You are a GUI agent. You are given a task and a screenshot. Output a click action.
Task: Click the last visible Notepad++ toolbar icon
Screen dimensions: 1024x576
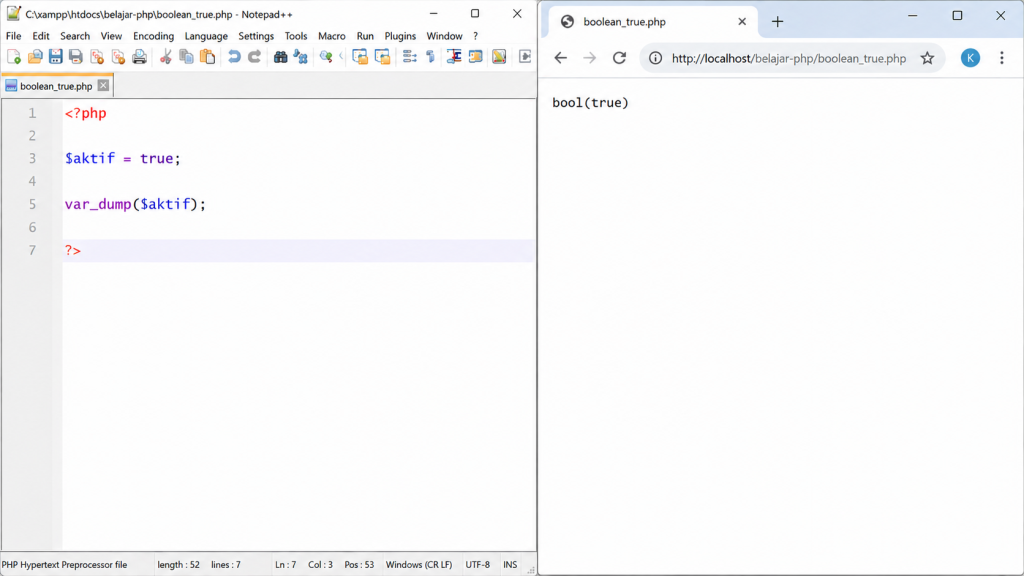click(x=524, y=57)
